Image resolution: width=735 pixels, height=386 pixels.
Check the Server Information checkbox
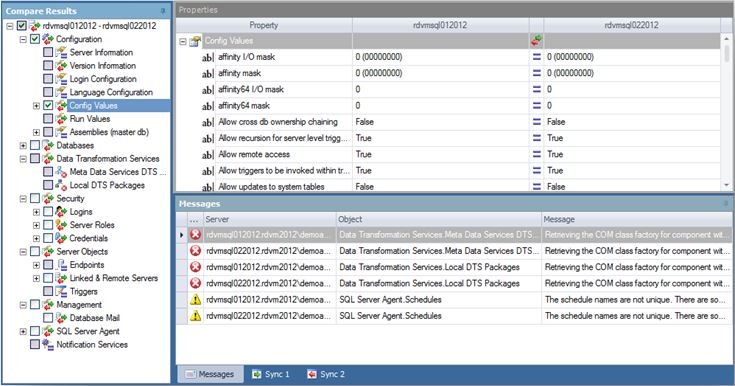(x=48, y=52)
